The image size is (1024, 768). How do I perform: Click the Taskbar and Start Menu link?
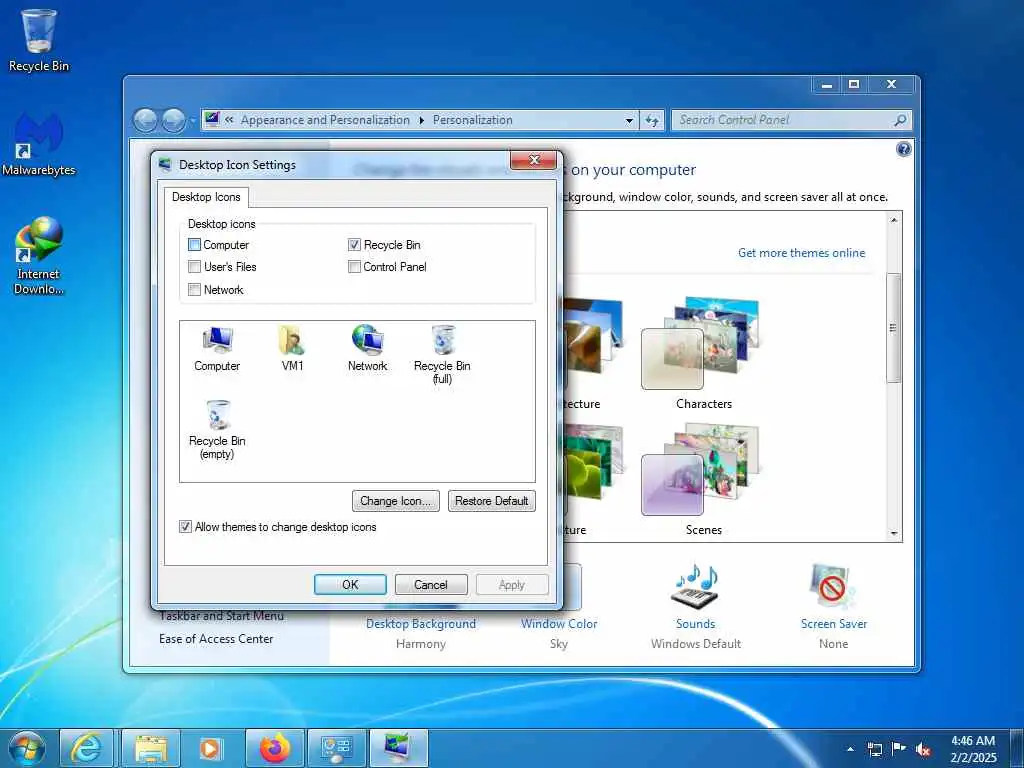pyautogui.click(x=221, y=616)
